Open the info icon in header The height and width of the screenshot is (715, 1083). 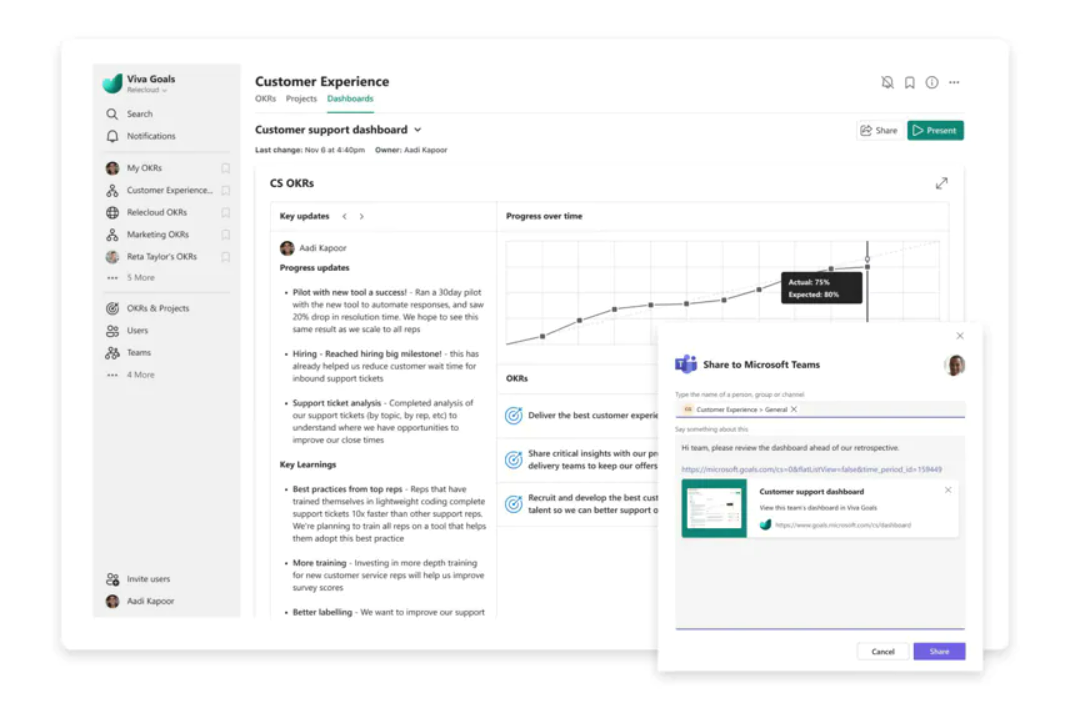click(932, 83)
